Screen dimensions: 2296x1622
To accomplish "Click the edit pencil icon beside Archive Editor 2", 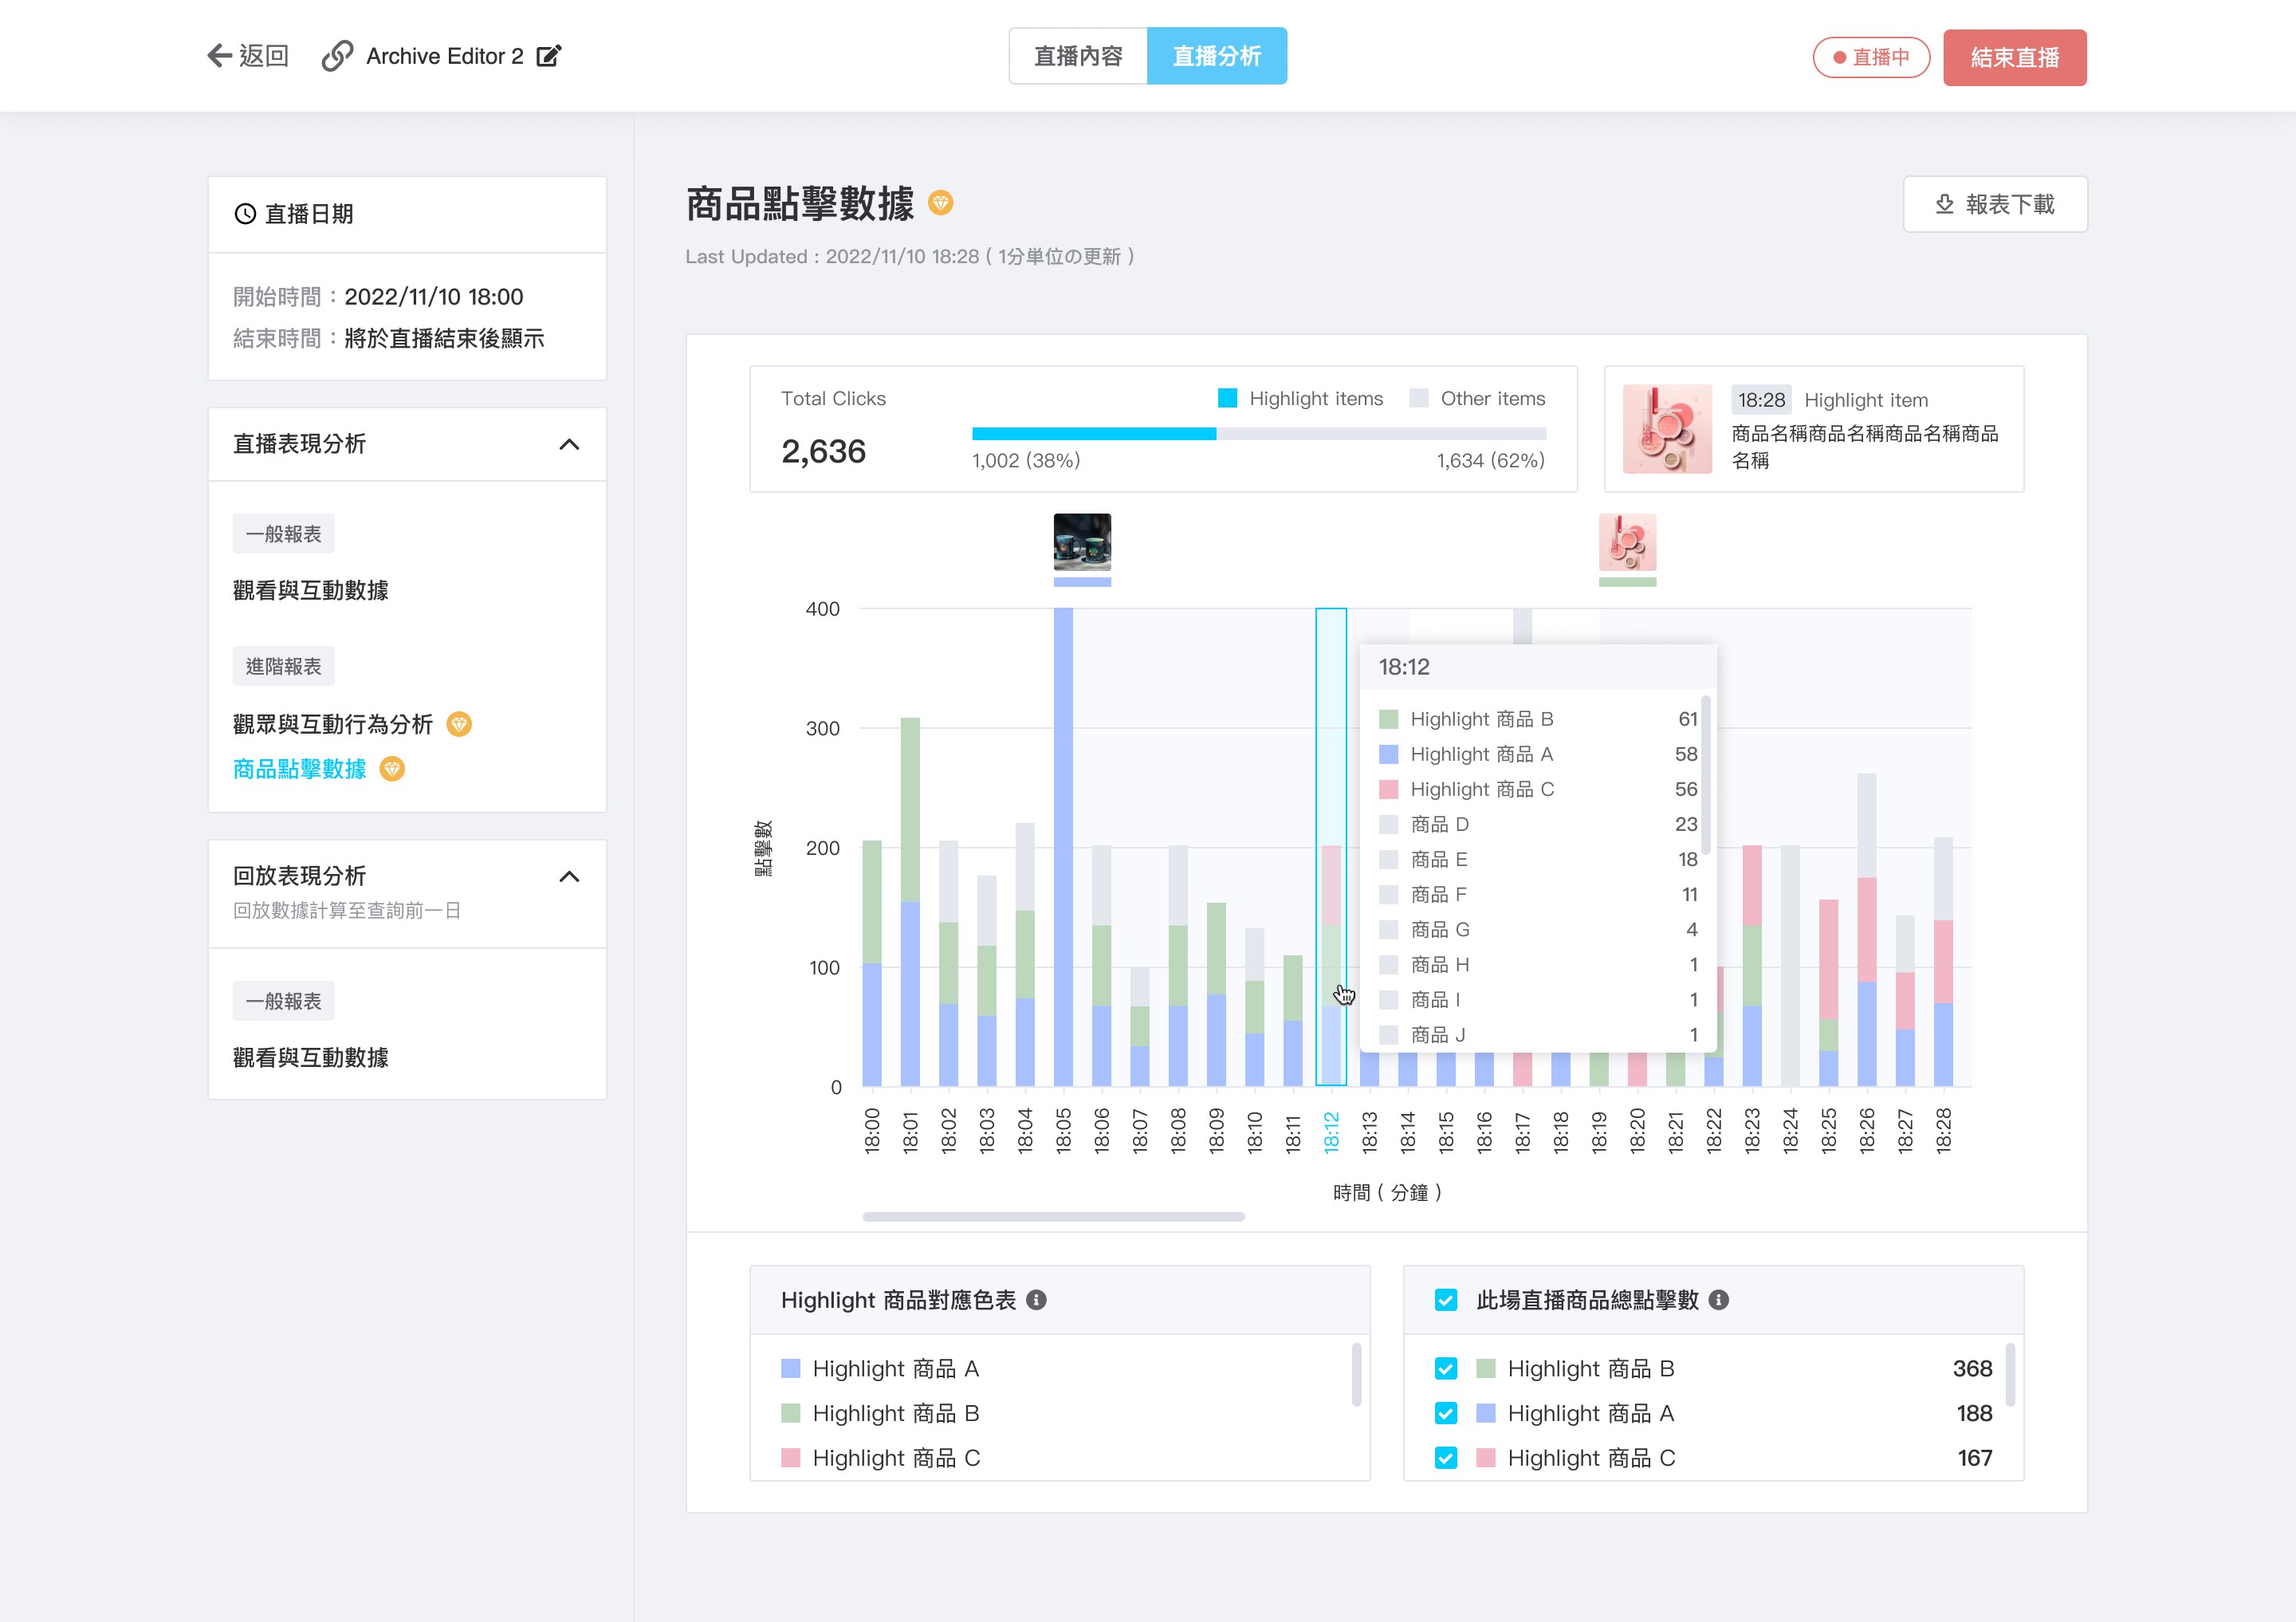I will 549,56.
